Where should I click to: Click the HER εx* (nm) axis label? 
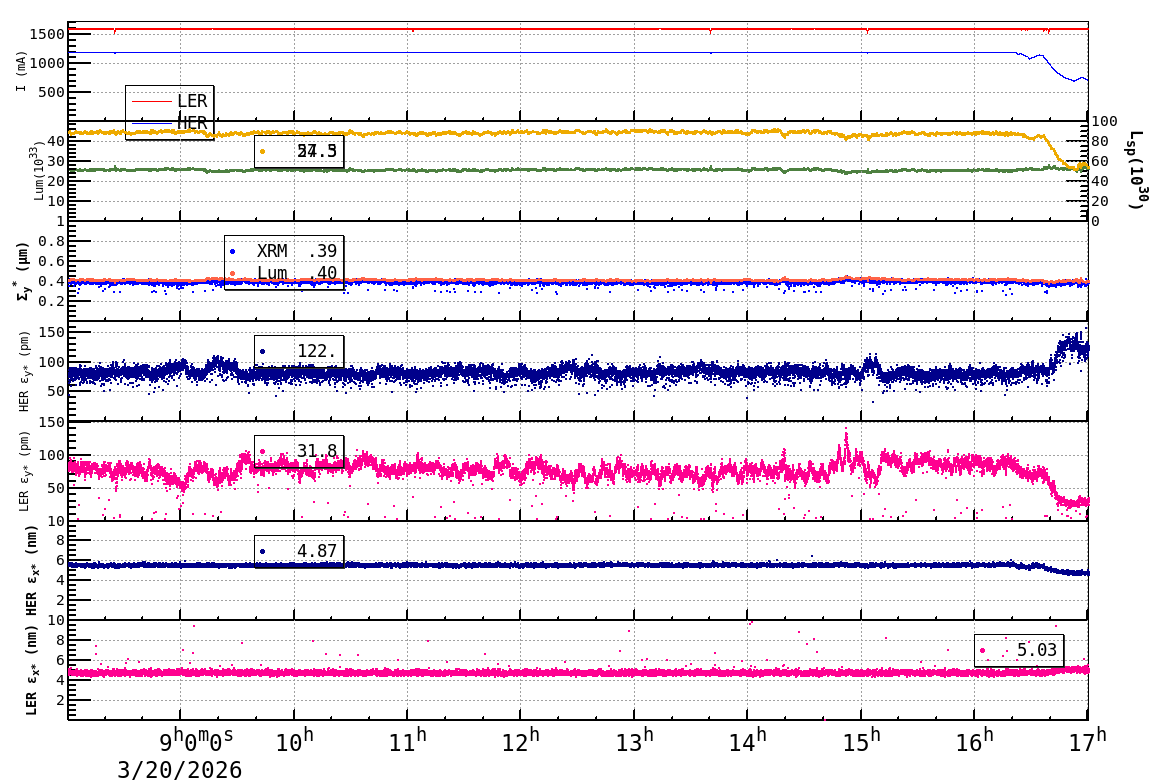(32, 570)
